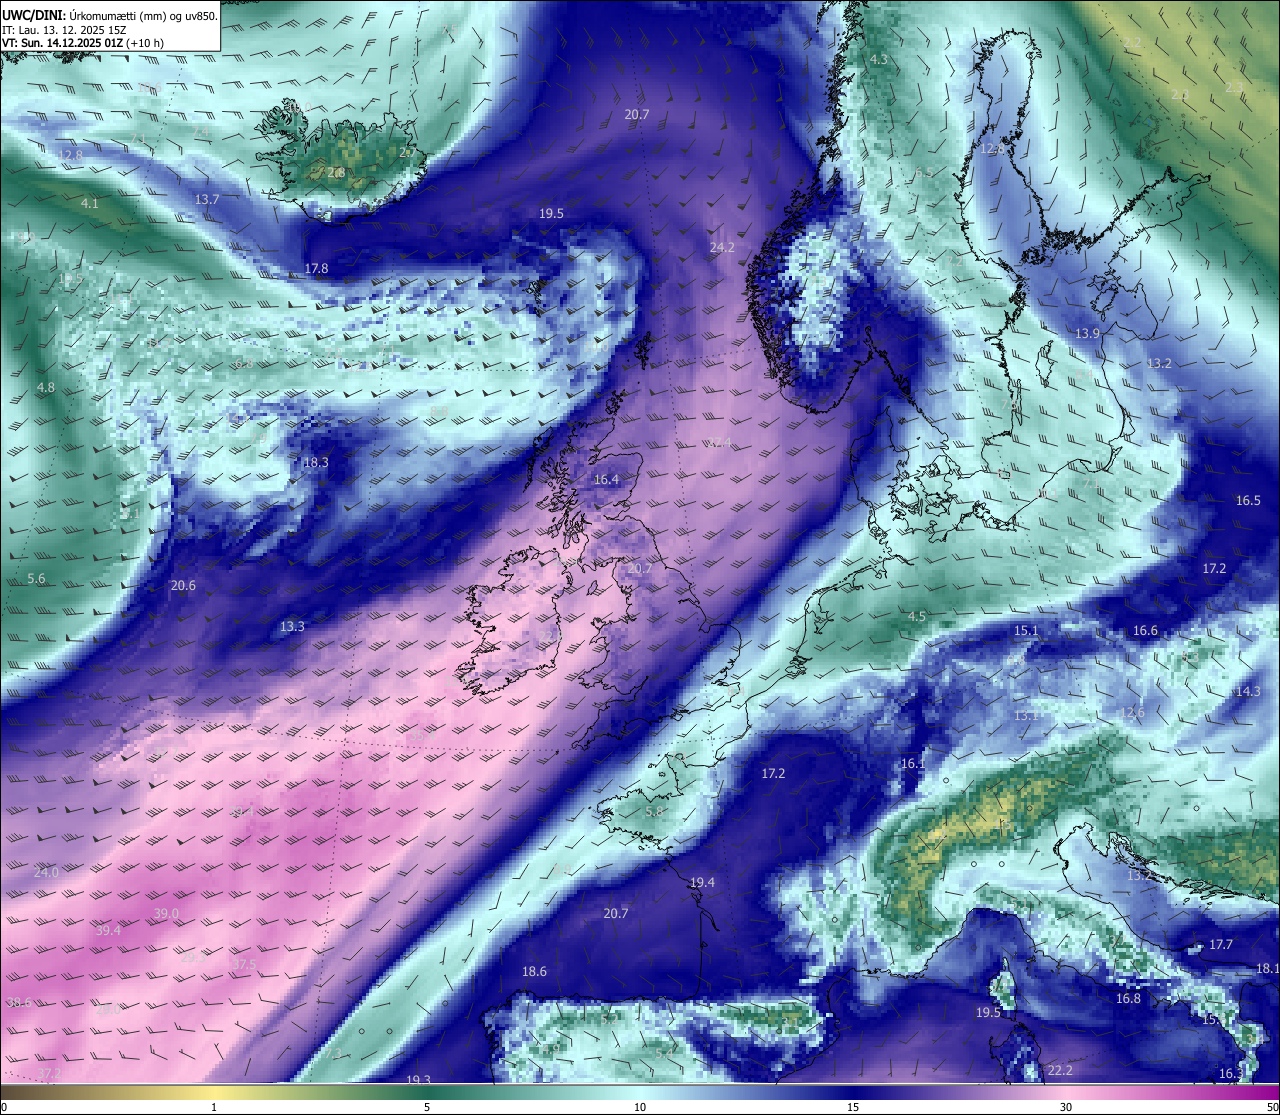Click the 4.3 value over northern Norway
The image size is (1280, 1115).
[x=878, y=59]
